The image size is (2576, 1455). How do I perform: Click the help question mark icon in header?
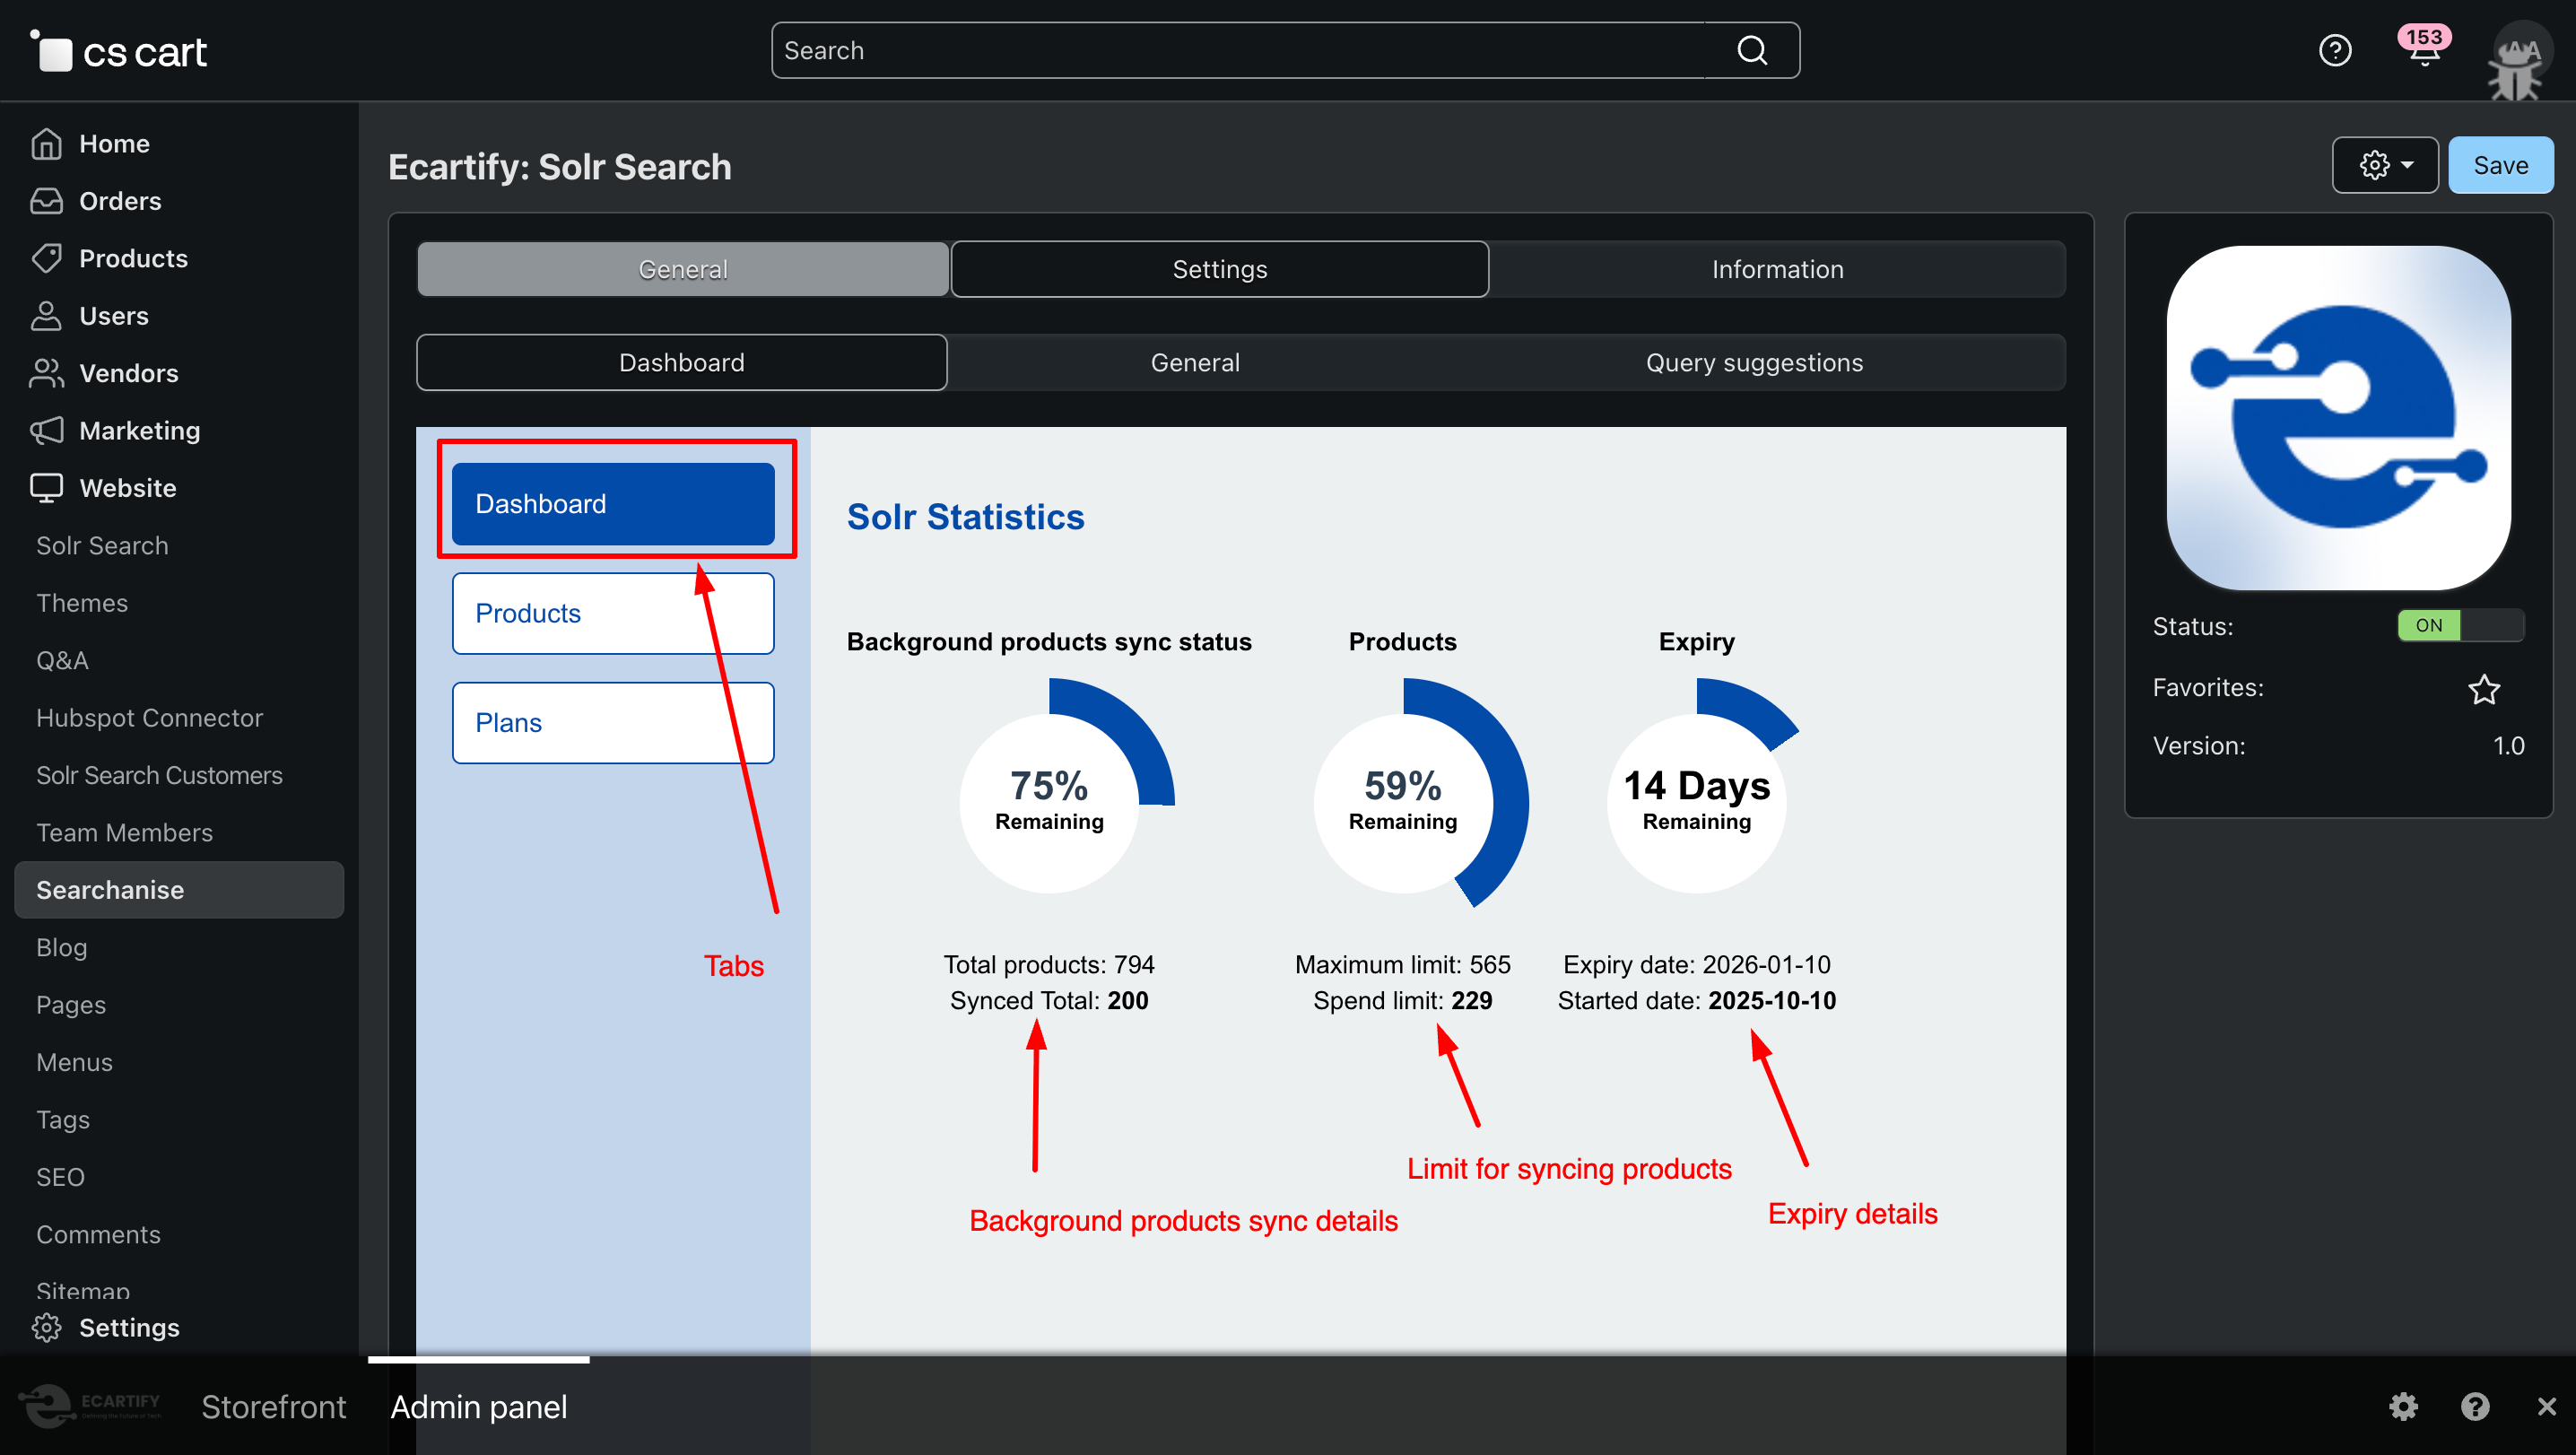2335,50
